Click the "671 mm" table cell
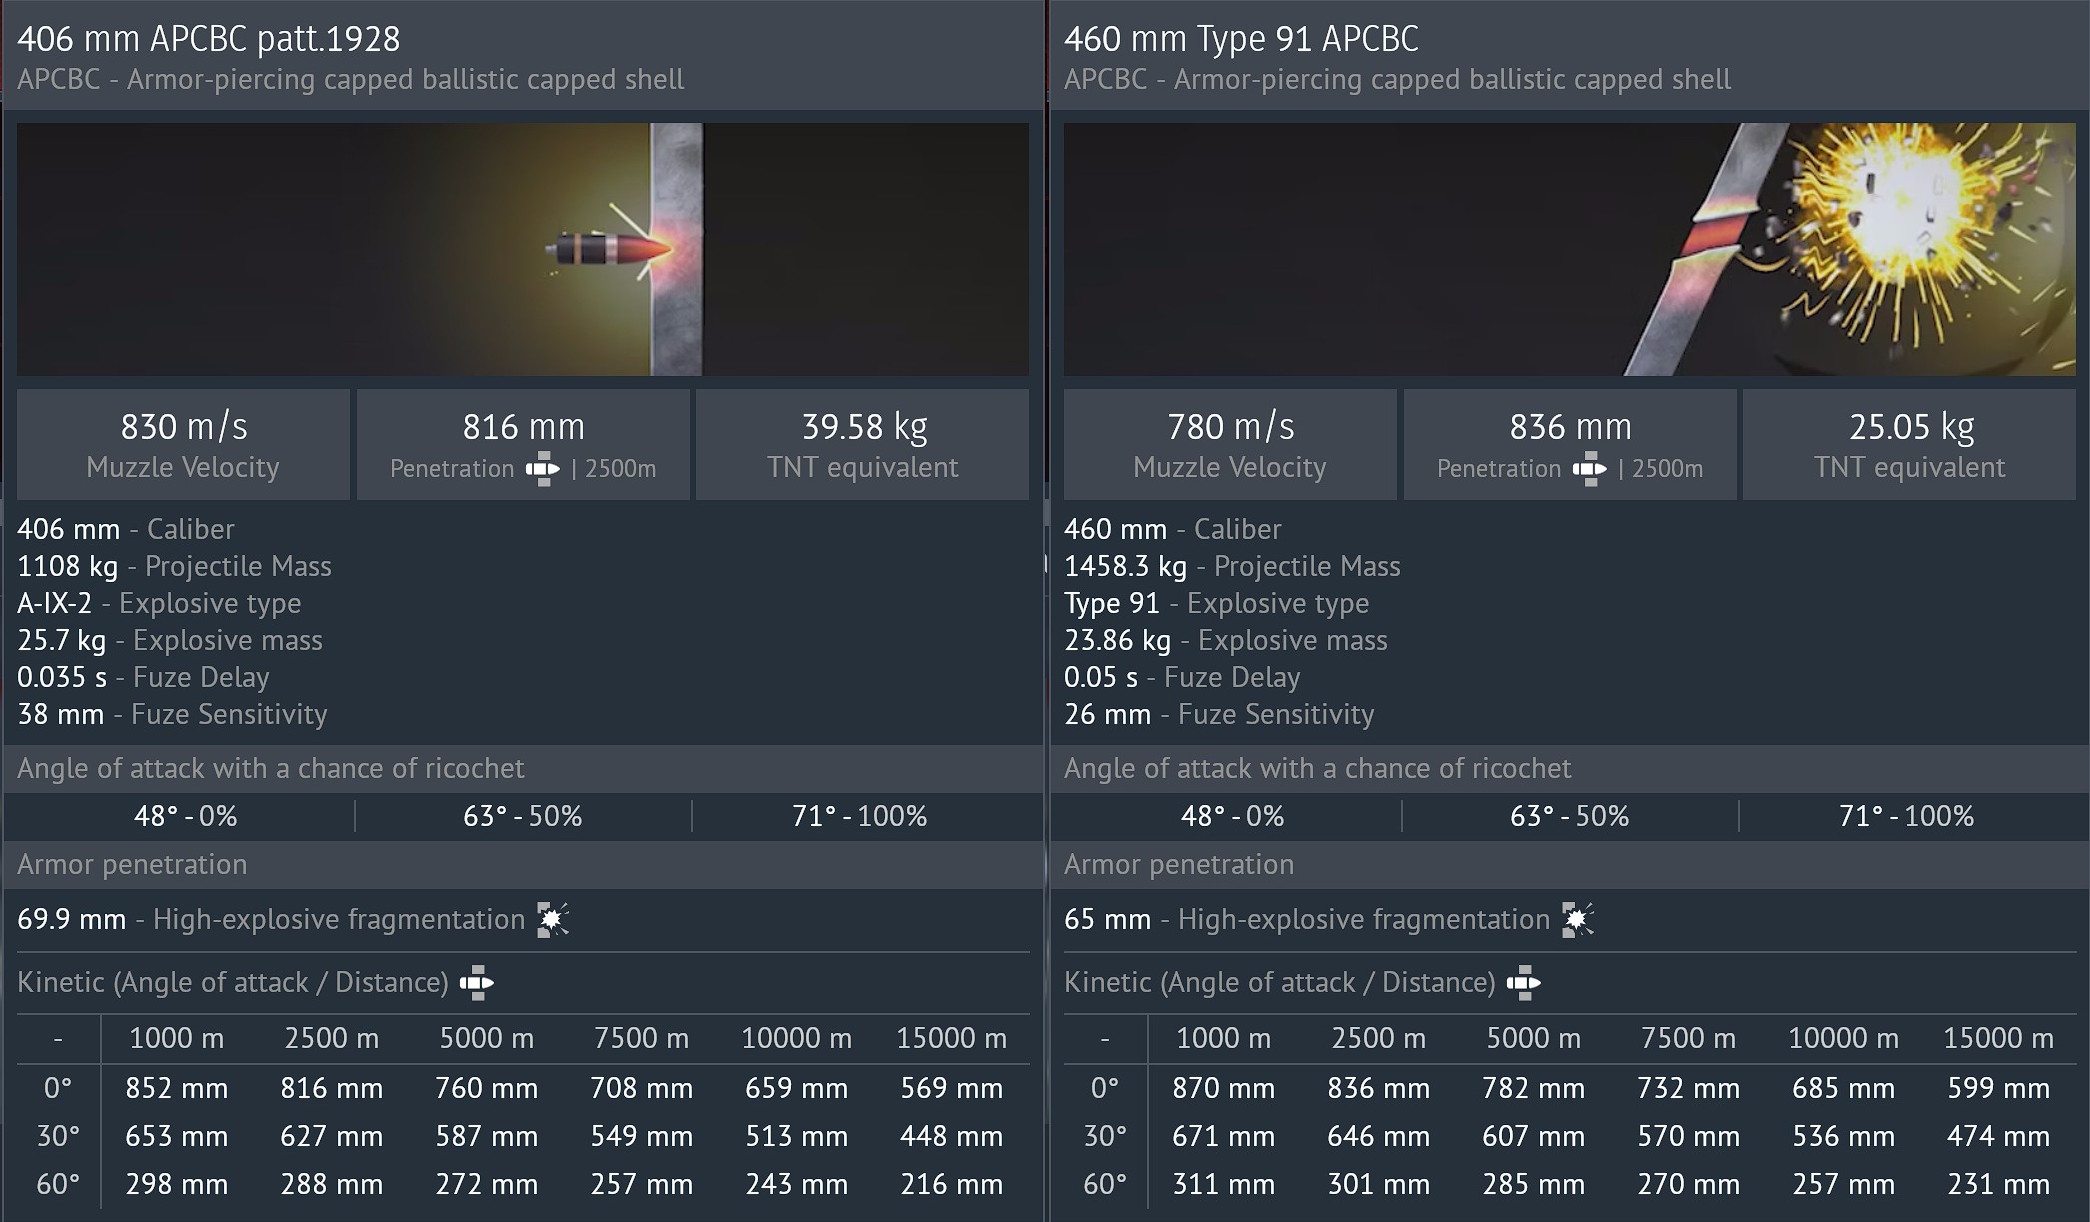 click(1224, 1136)
